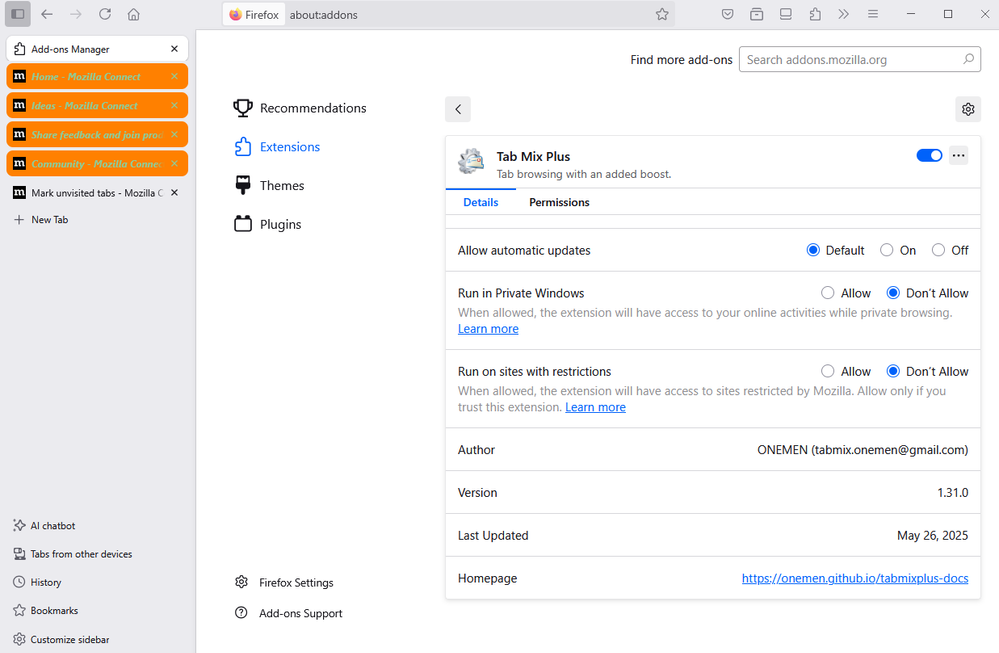Select the Details tab
The width and height of the screenshot is (999, 653).
481,202
